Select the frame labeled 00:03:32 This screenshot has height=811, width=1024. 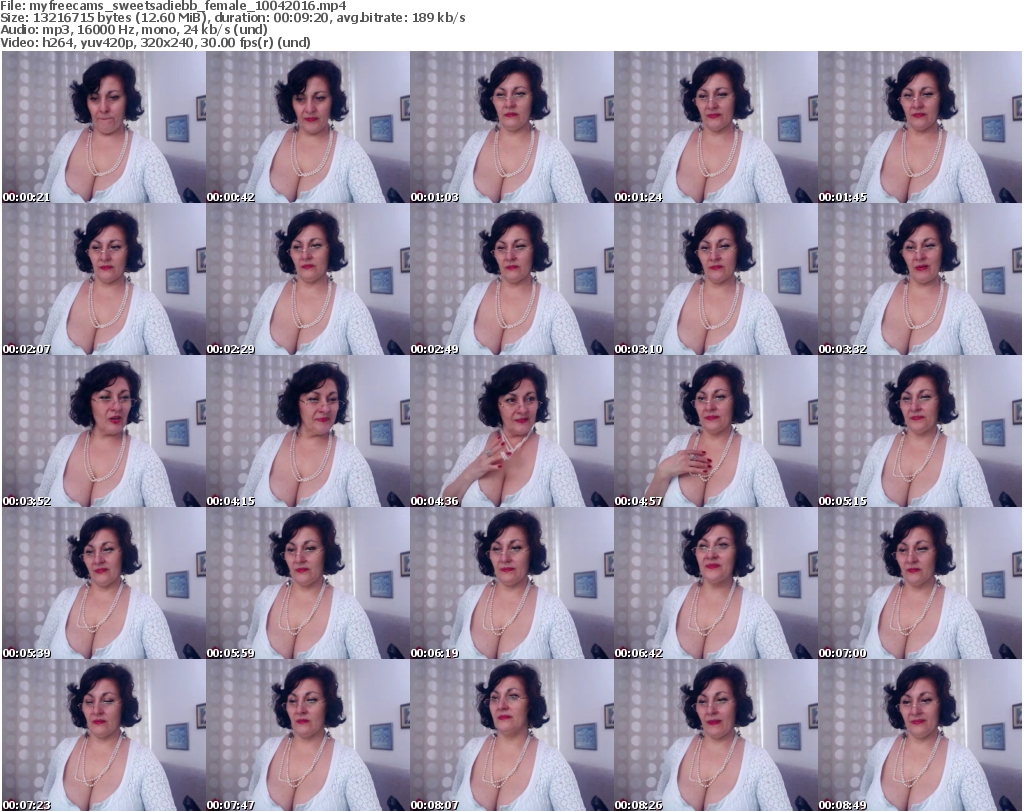[x=919, y=280]
